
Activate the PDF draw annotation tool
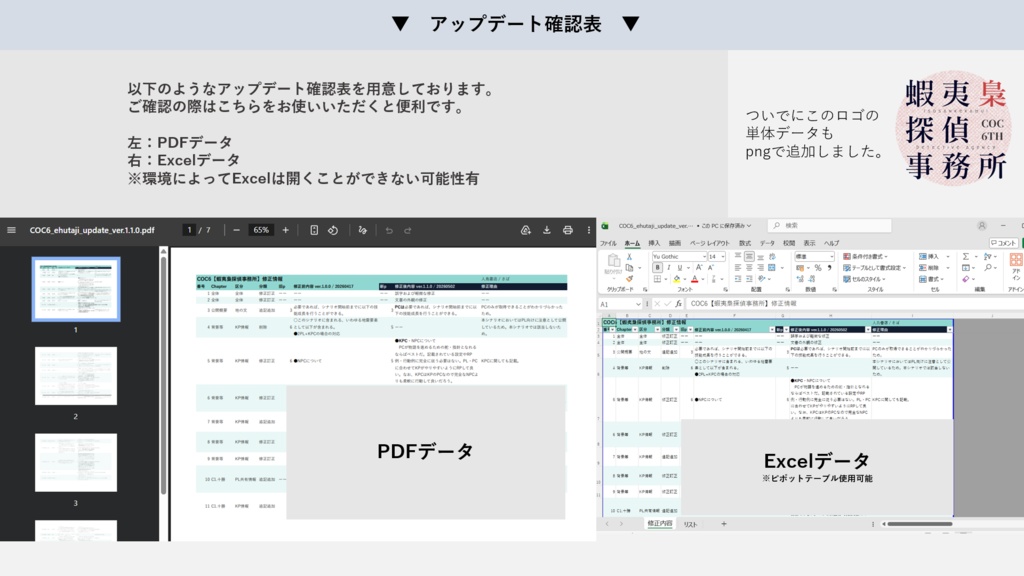(362, 230)
